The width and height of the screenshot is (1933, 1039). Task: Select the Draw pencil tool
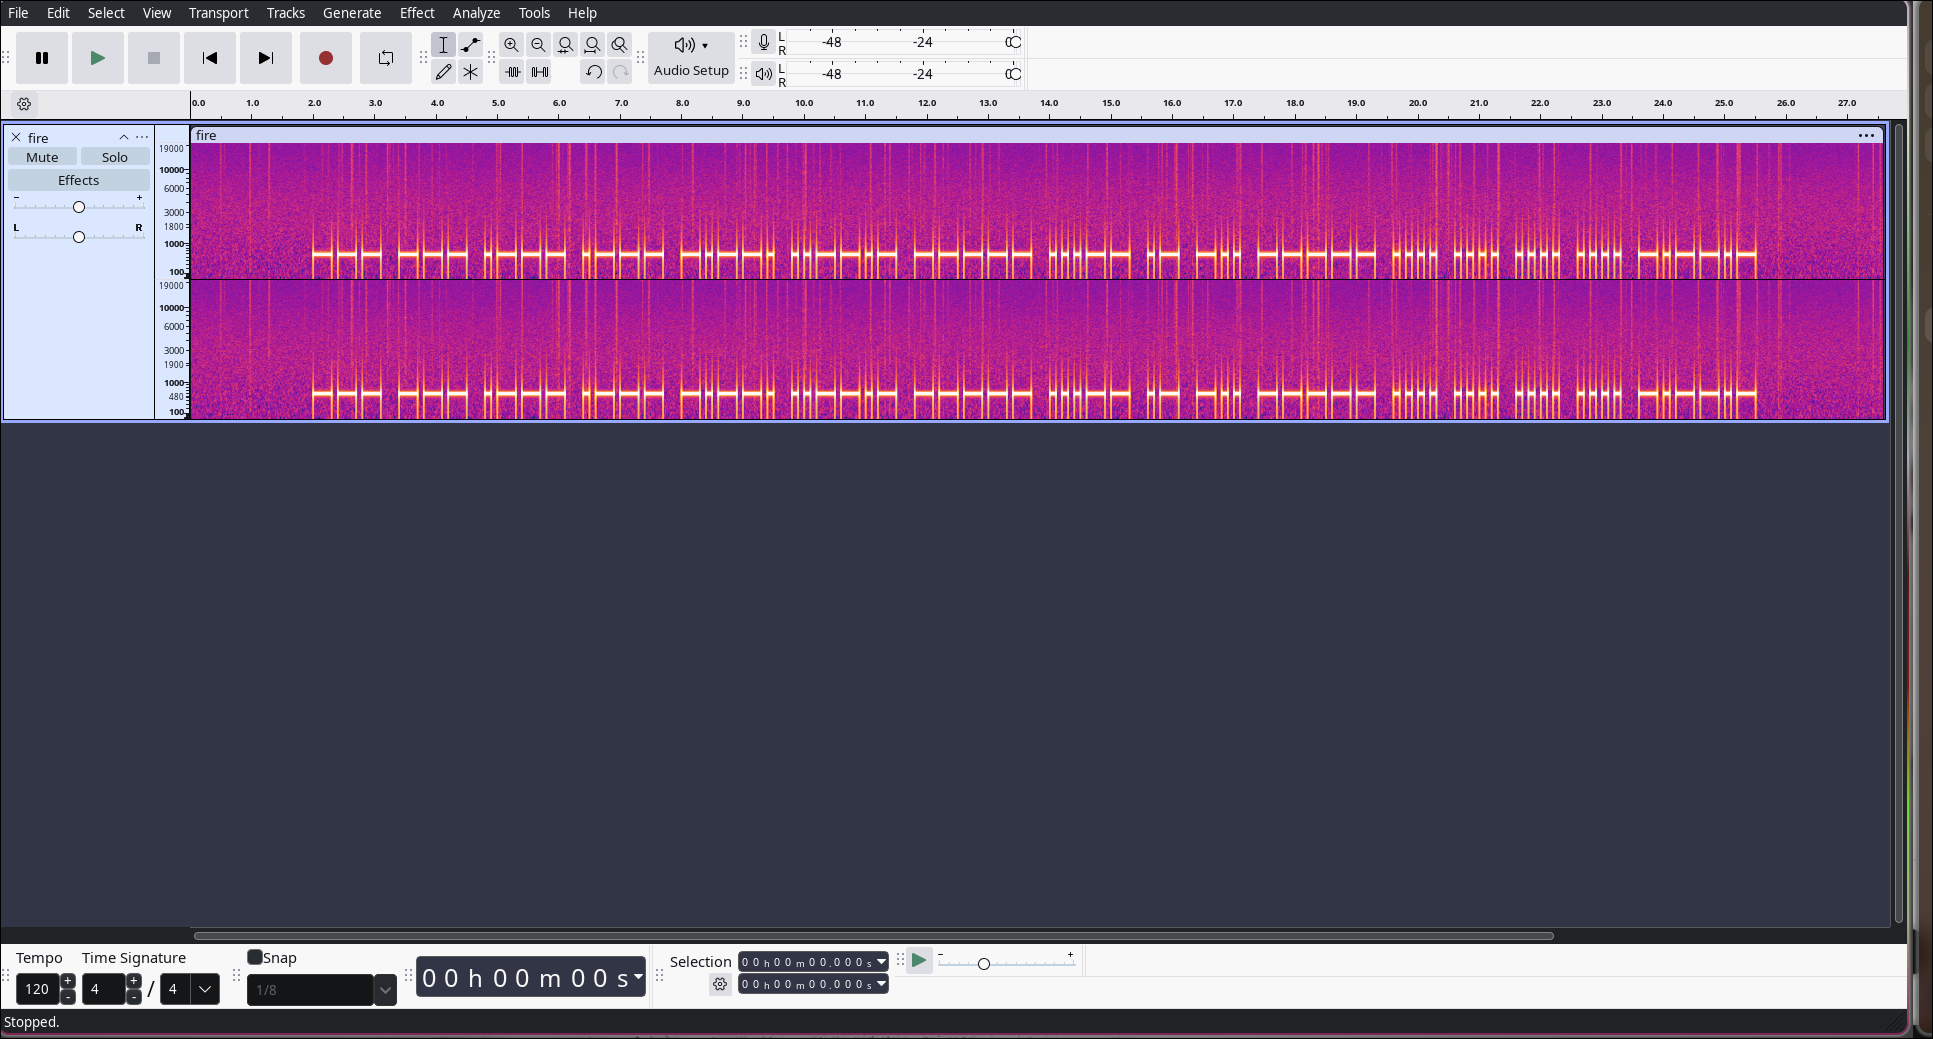tap(443, 72)
